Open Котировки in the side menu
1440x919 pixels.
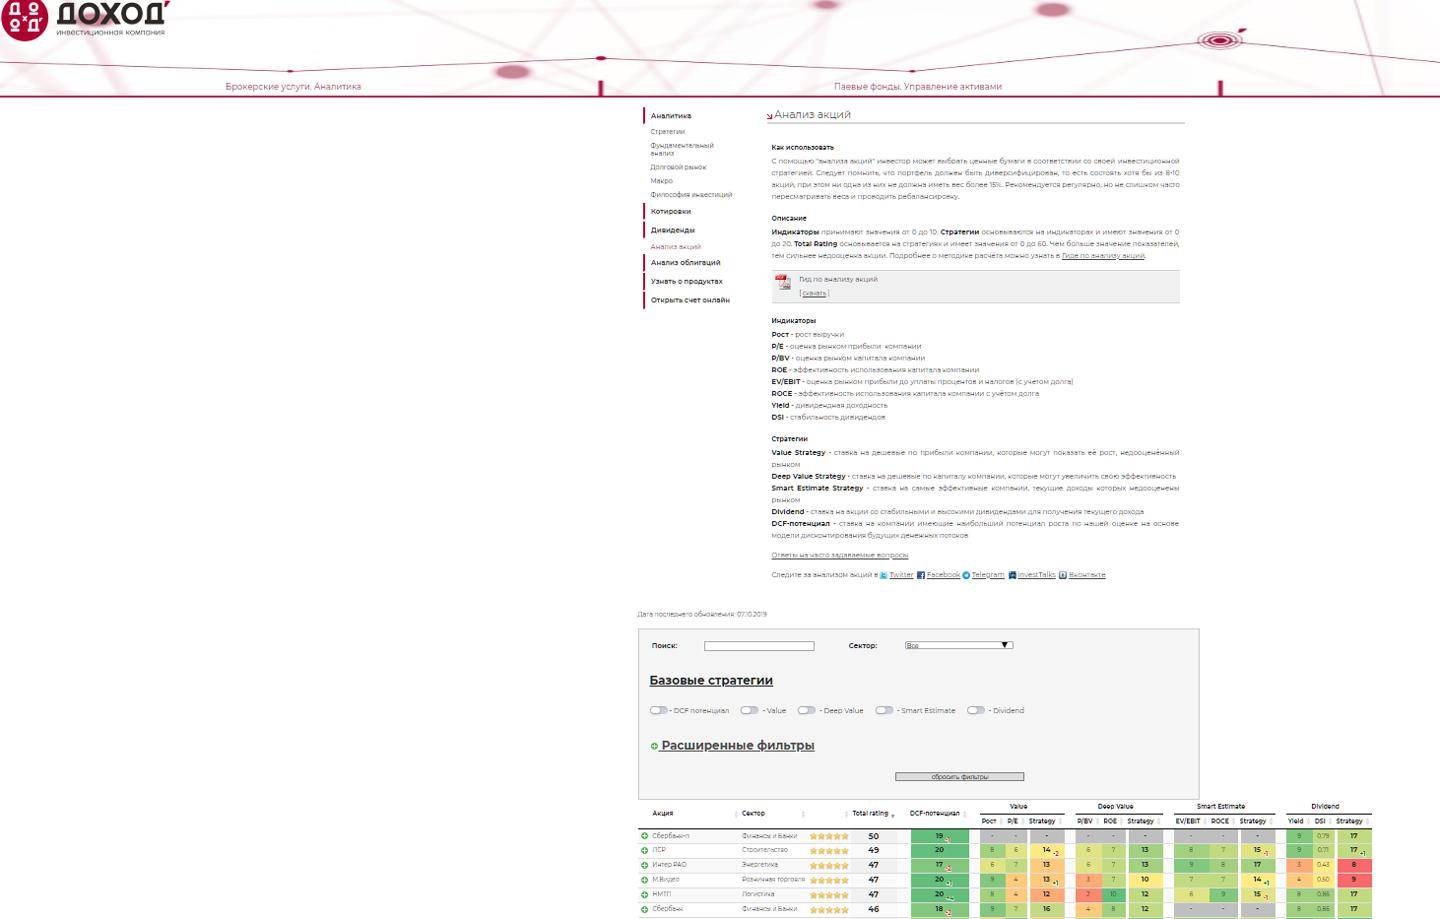coord(670,212)
